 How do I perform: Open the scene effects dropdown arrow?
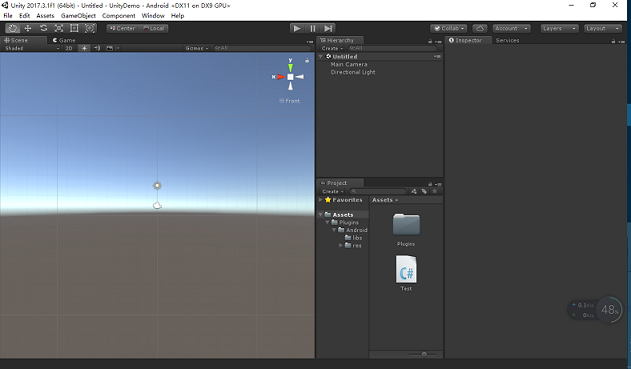[x=118, y=48]
